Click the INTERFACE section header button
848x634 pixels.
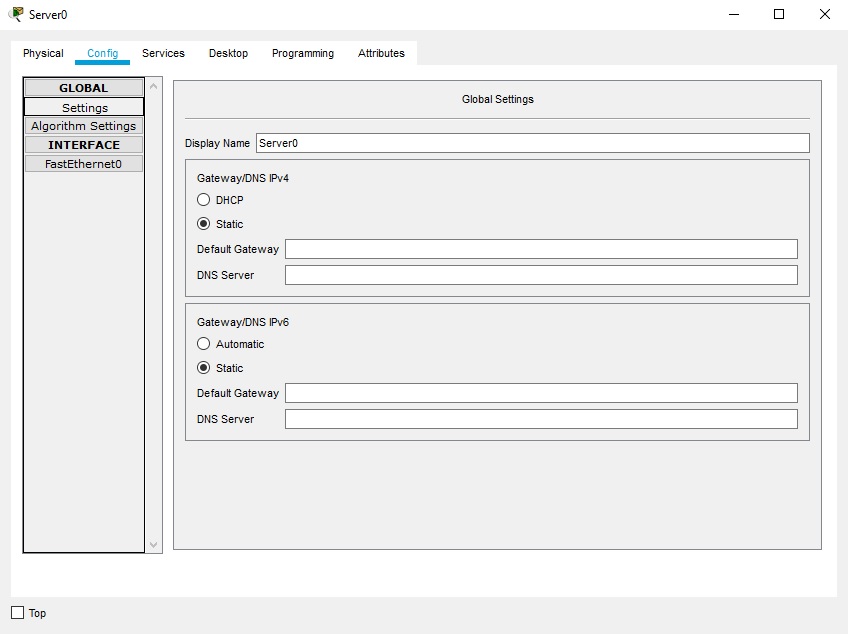tap(84, 145)
